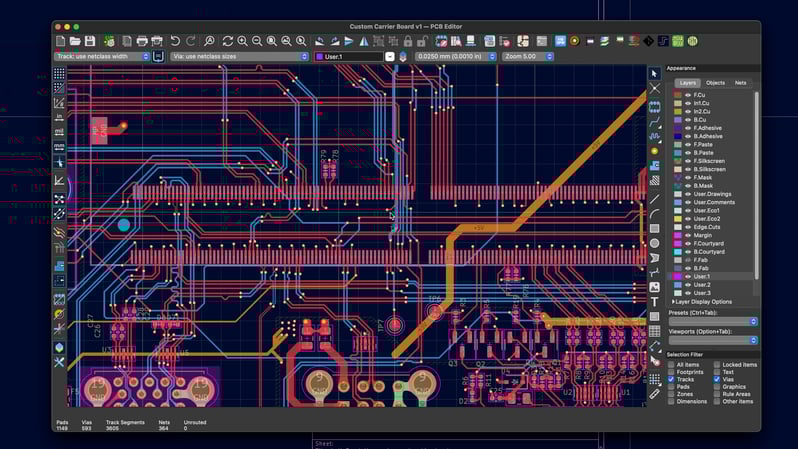Screen dimensions: 798x449
Task: Uncheck Tracks in selection filter
Action: (671, 379)
